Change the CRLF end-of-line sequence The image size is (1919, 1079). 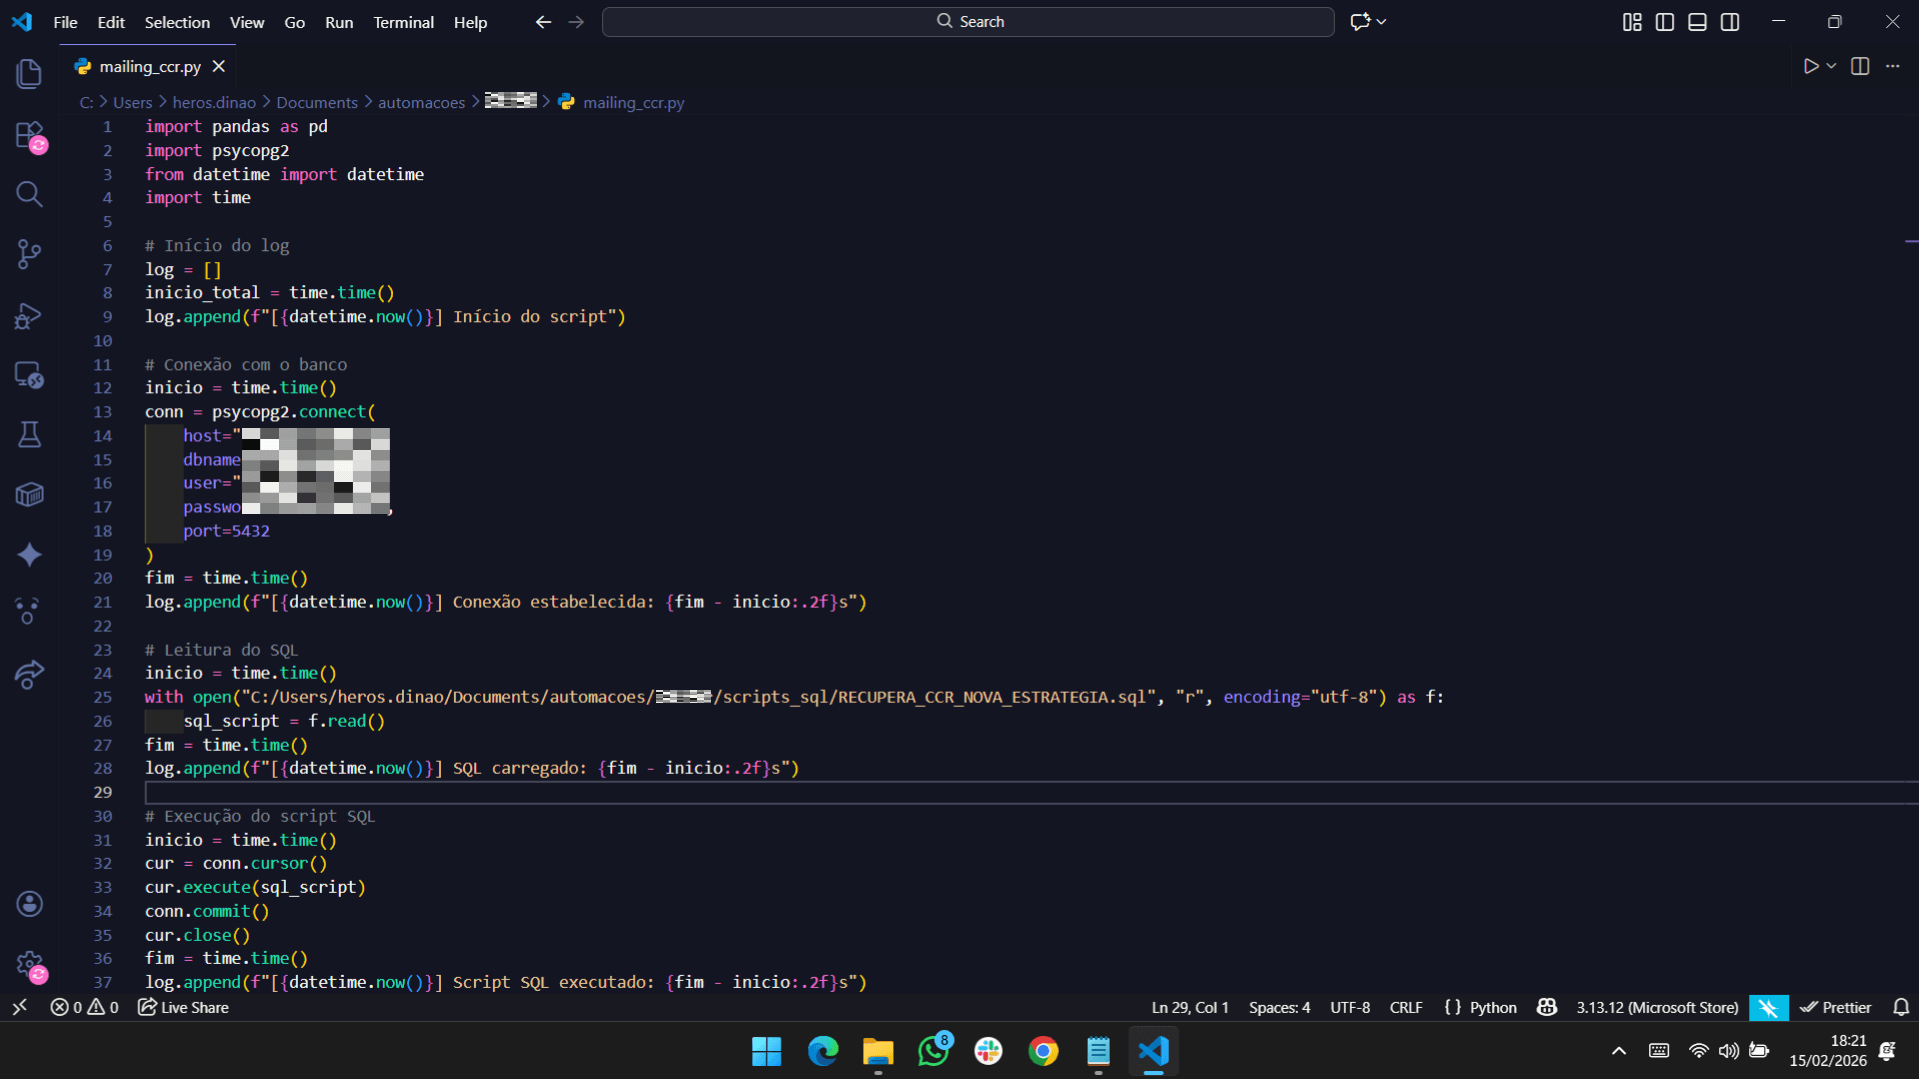tap(1406, 1008)
